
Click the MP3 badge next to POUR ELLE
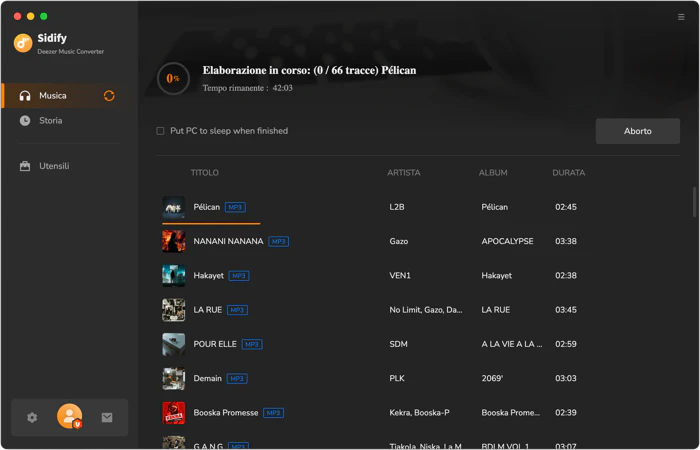click(x=252, y=344)
